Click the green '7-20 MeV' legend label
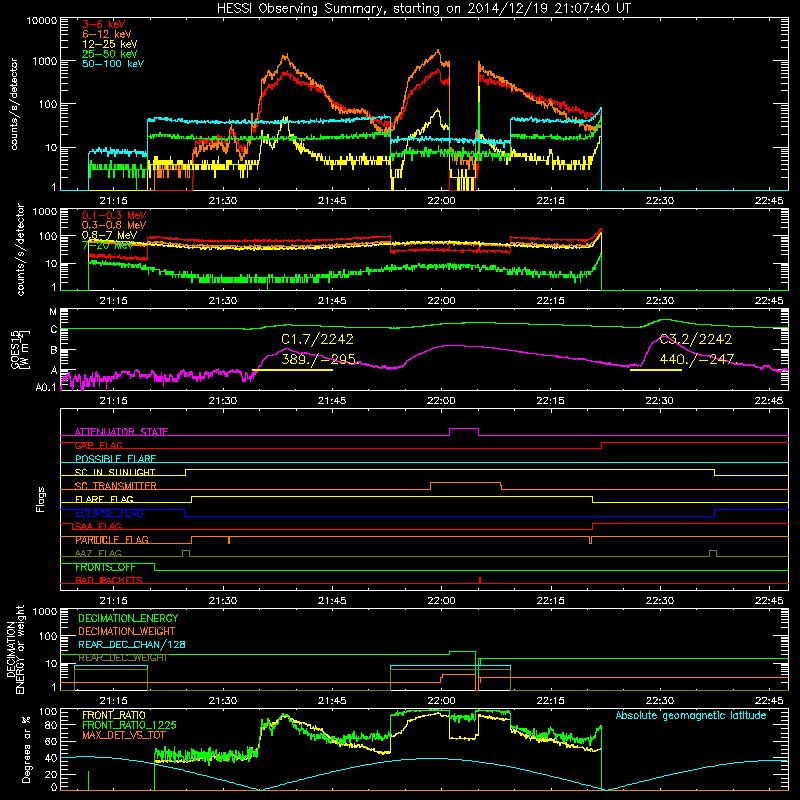Screen dimensions: 800x800 click(x=107, y=245)
